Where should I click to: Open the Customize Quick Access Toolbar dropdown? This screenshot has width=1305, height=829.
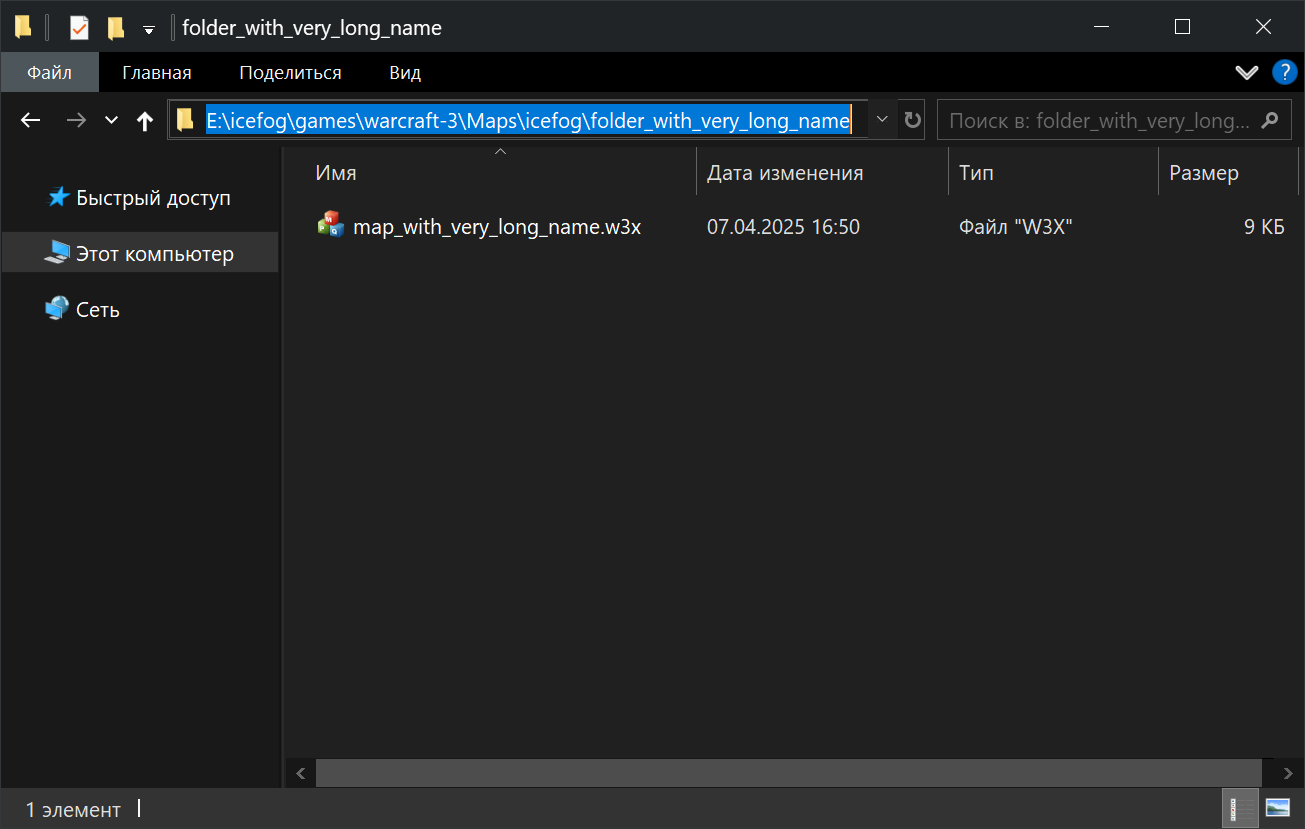(149, 29)
